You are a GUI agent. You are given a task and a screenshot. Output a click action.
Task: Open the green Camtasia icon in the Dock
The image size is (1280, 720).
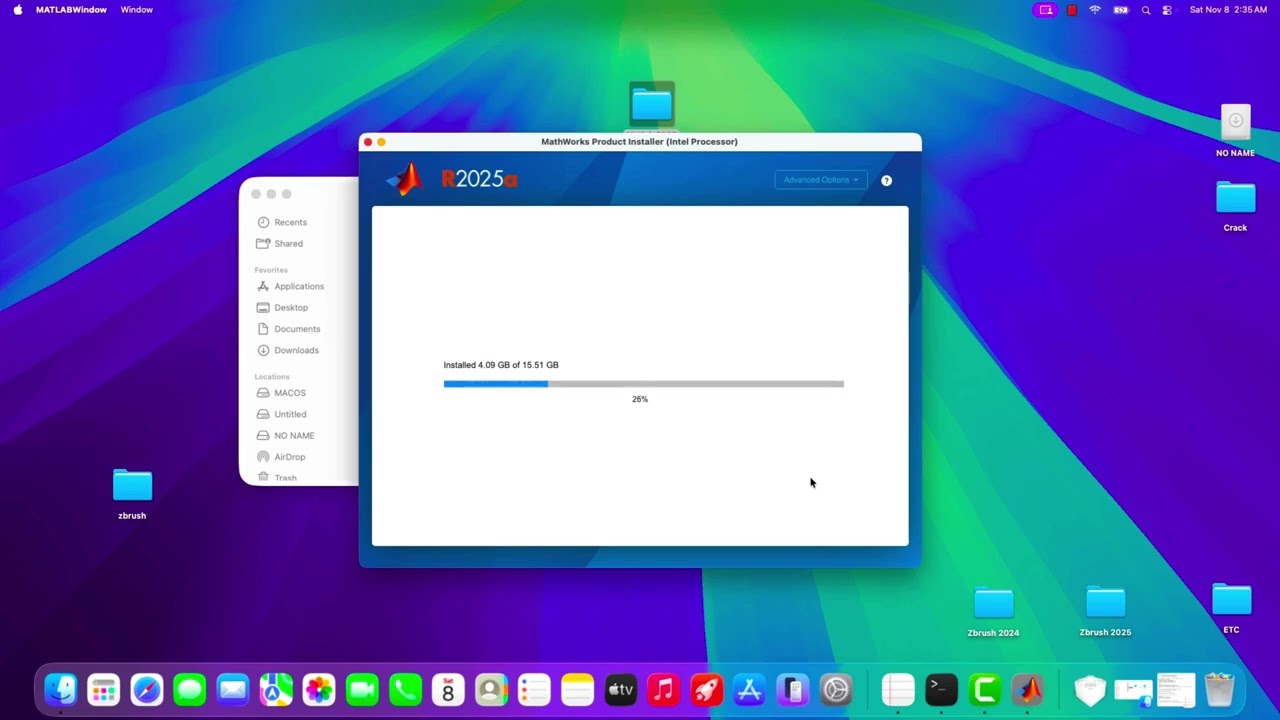[985, 689]
